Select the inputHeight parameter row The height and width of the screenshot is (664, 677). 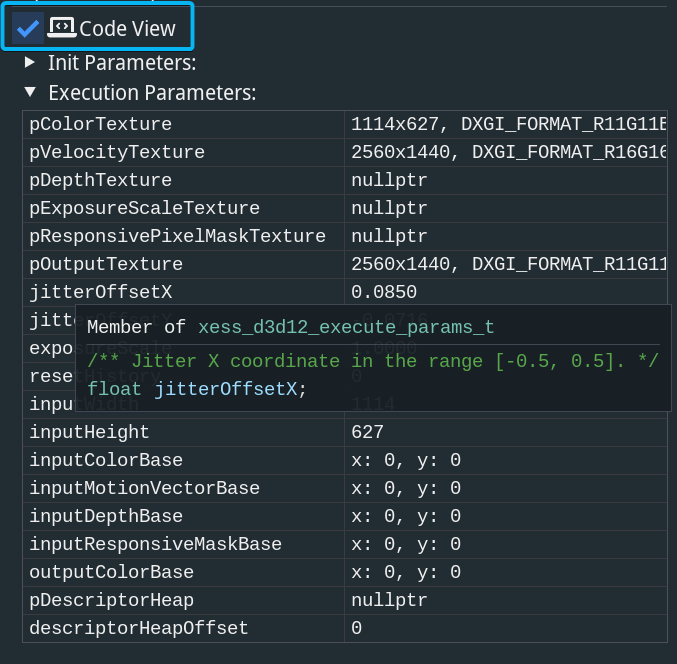pyautogui.click(x=89, y=432)
